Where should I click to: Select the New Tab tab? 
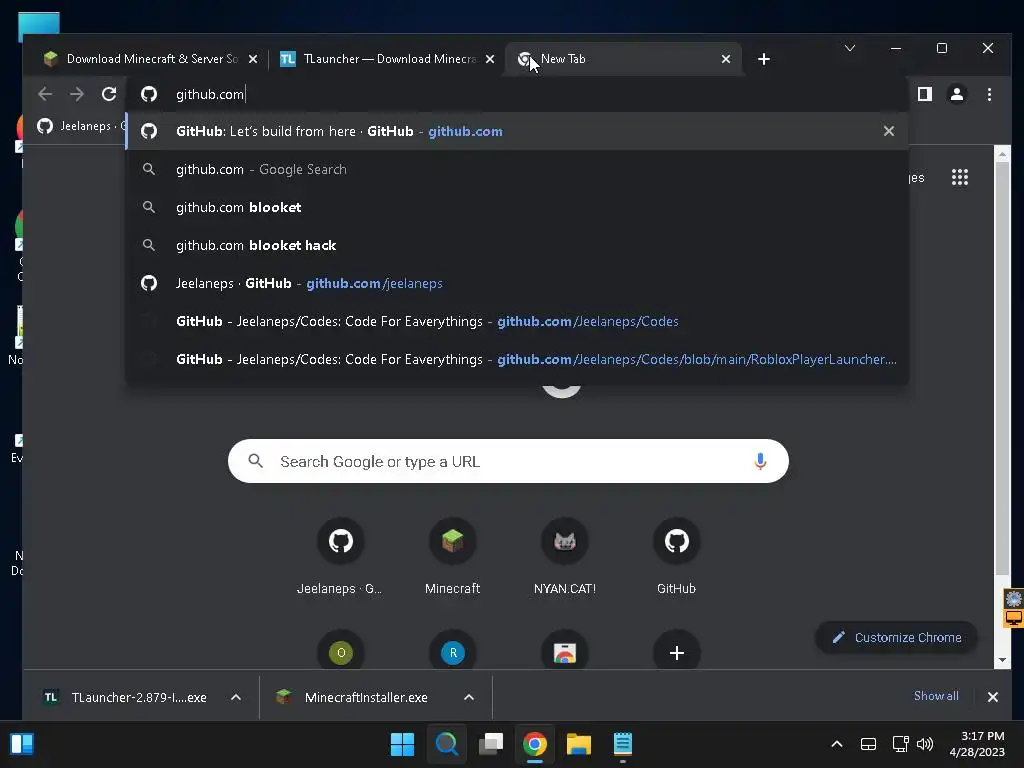[624, 59]
